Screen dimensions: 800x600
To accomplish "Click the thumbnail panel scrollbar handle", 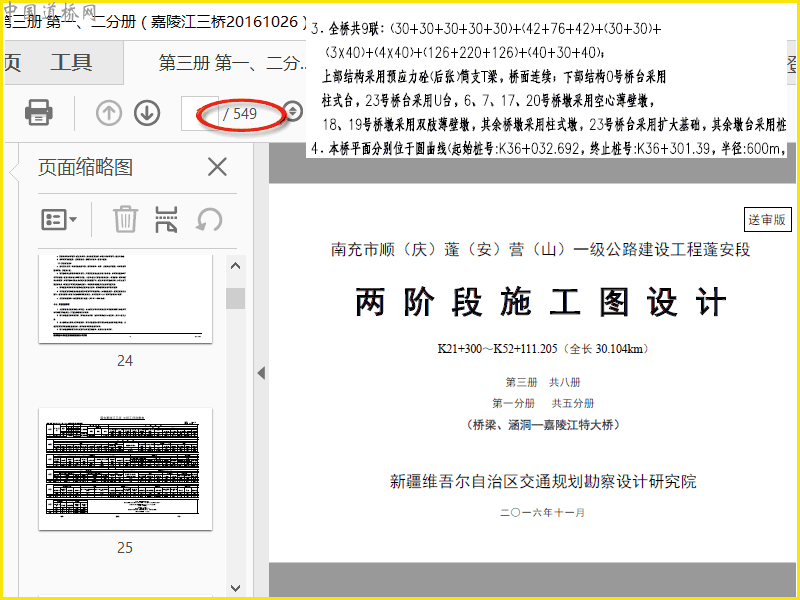I will pos(235,298).
